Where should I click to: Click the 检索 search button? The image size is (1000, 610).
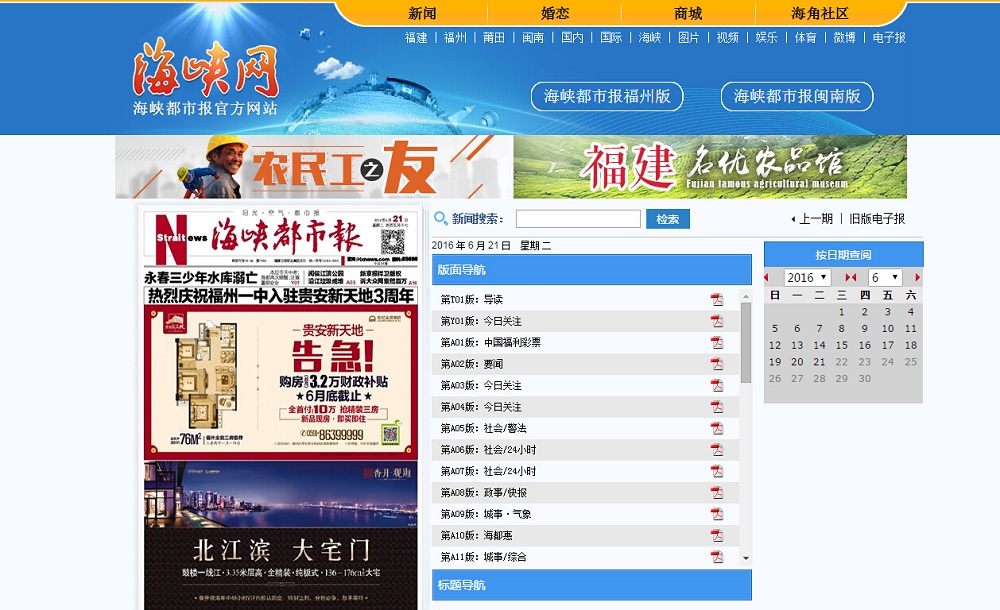(668, 219)
